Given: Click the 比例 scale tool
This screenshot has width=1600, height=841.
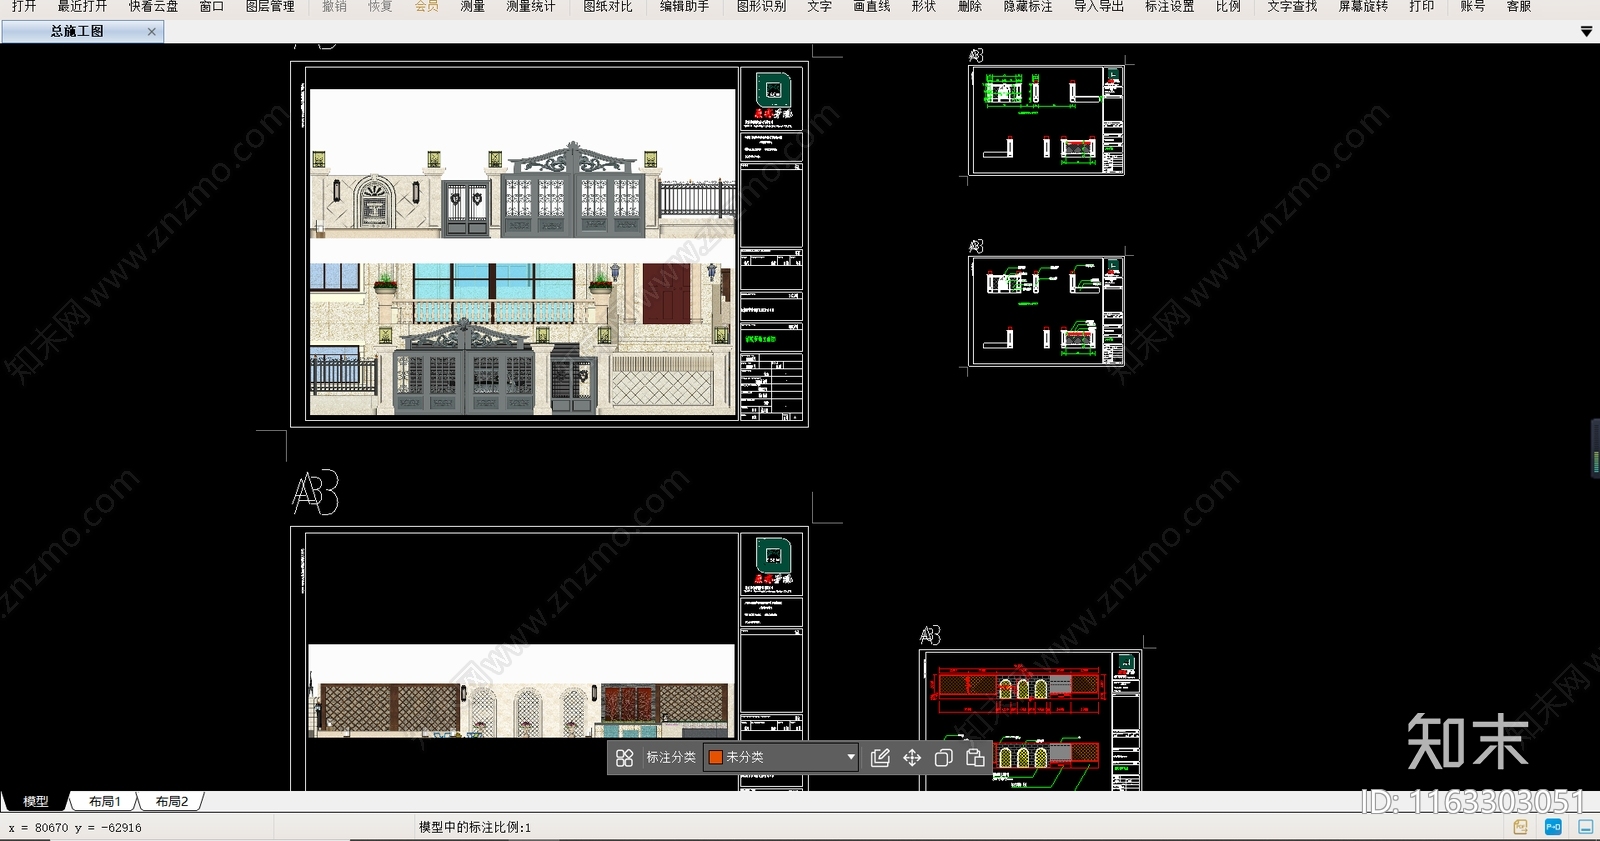Looking at the screenshot, I should 1228,7.
